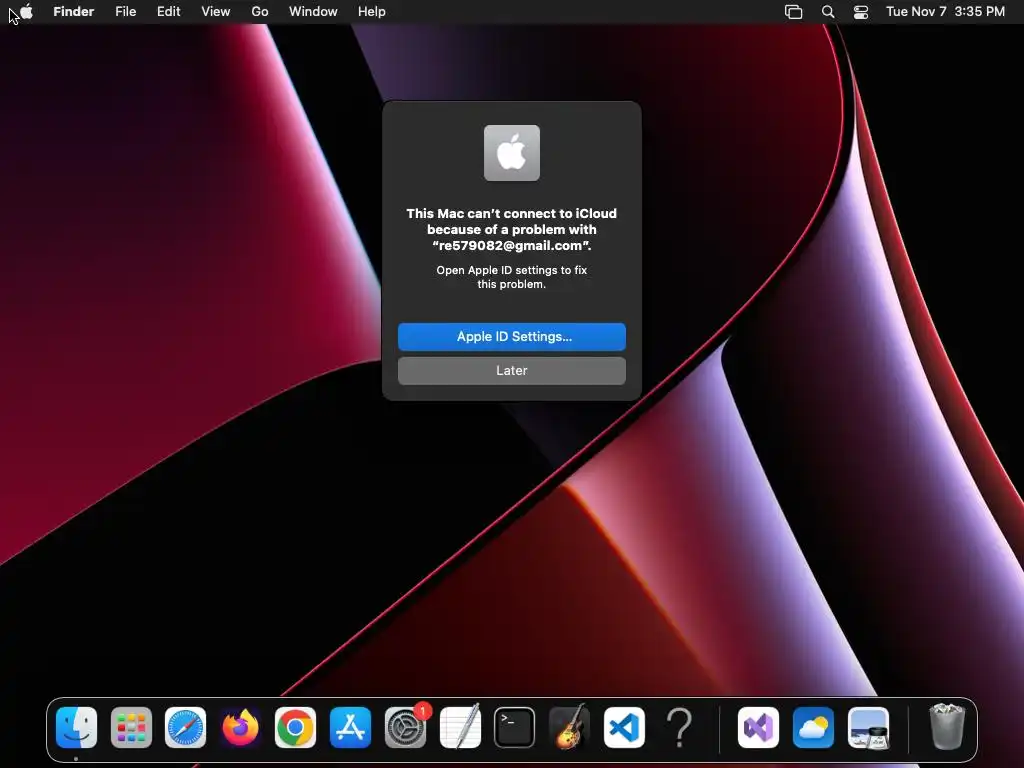
Task: Open Launchpad in the Dock
Action: point(131,727)
